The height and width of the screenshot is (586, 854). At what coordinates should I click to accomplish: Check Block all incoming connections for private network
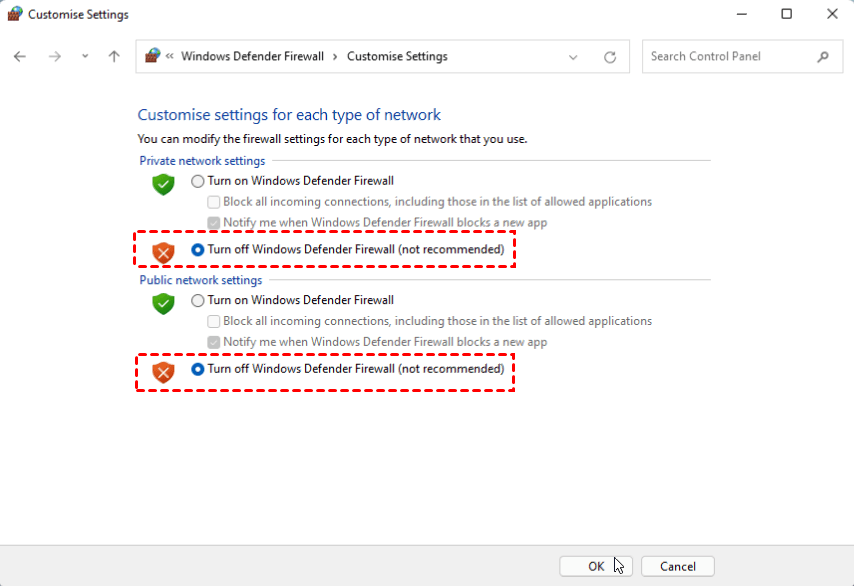coord(214,202)
